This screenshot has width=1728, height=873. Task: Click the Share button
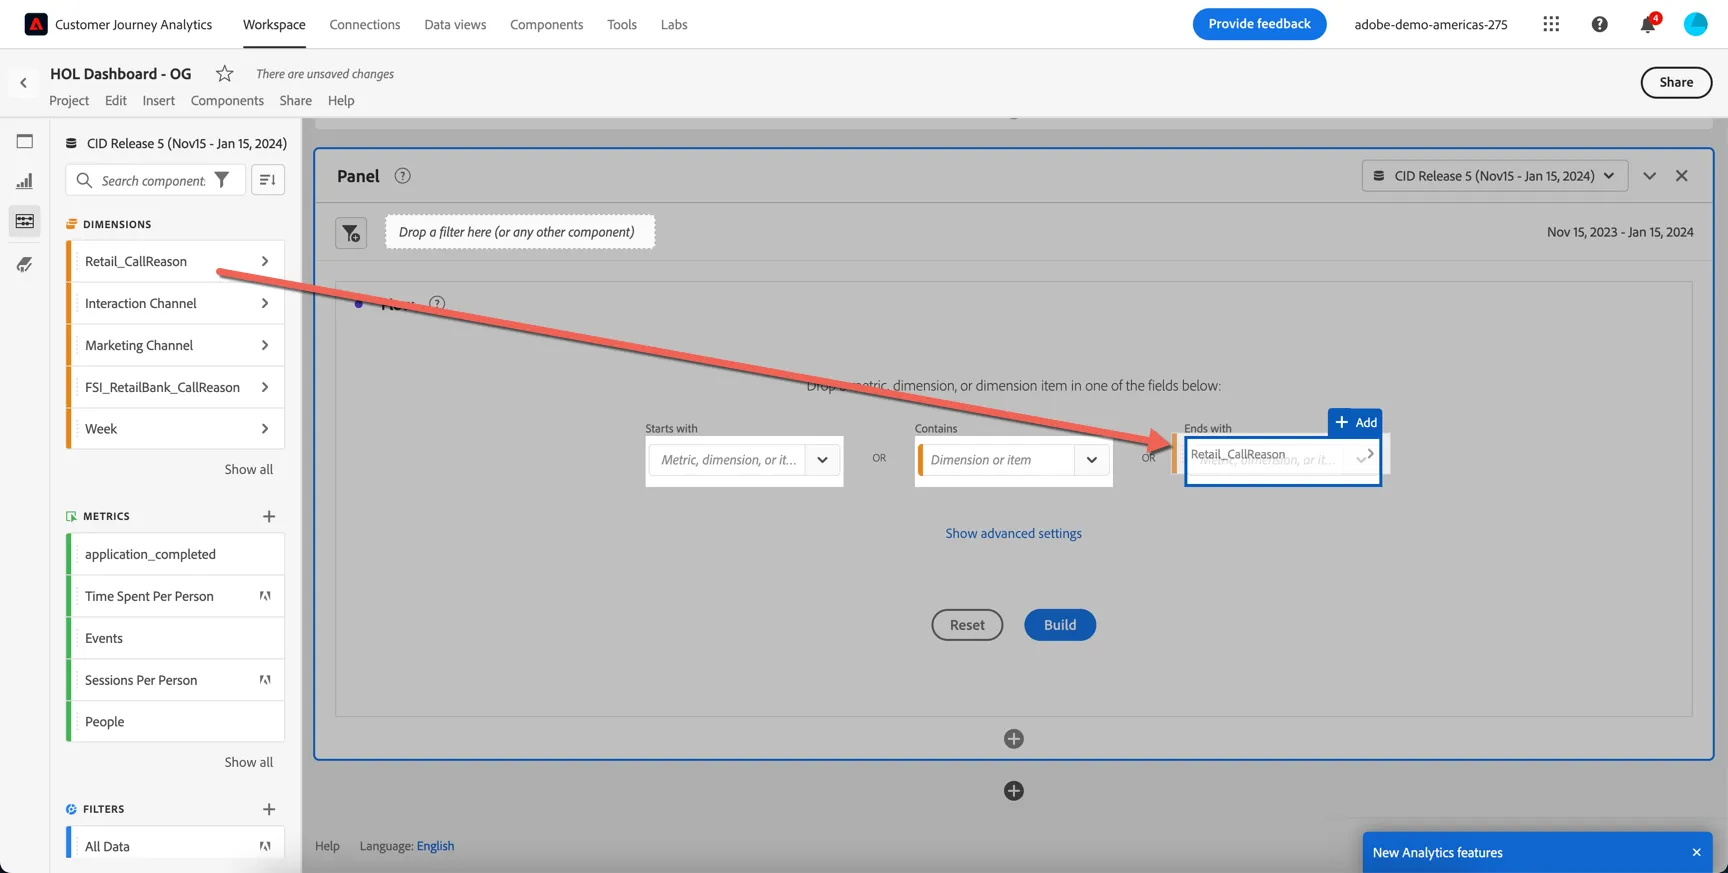click(1676, 82)
